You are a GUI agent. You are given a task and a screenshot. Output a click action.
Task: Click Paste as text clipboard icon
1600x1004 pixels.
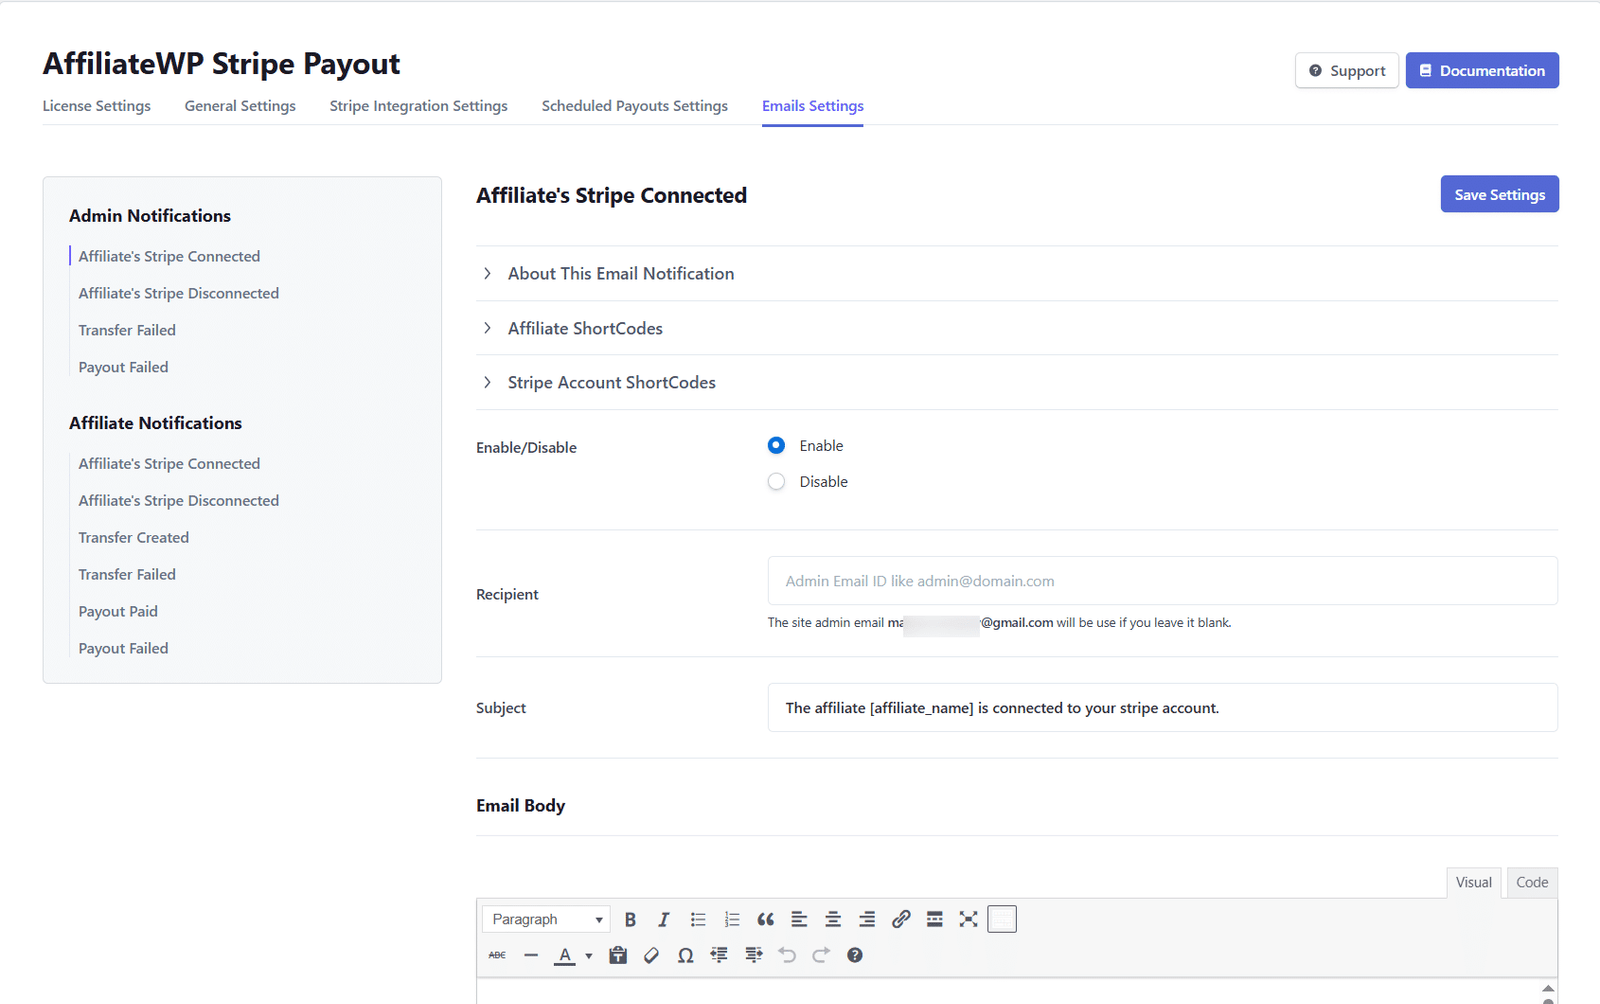click(618, 955)
